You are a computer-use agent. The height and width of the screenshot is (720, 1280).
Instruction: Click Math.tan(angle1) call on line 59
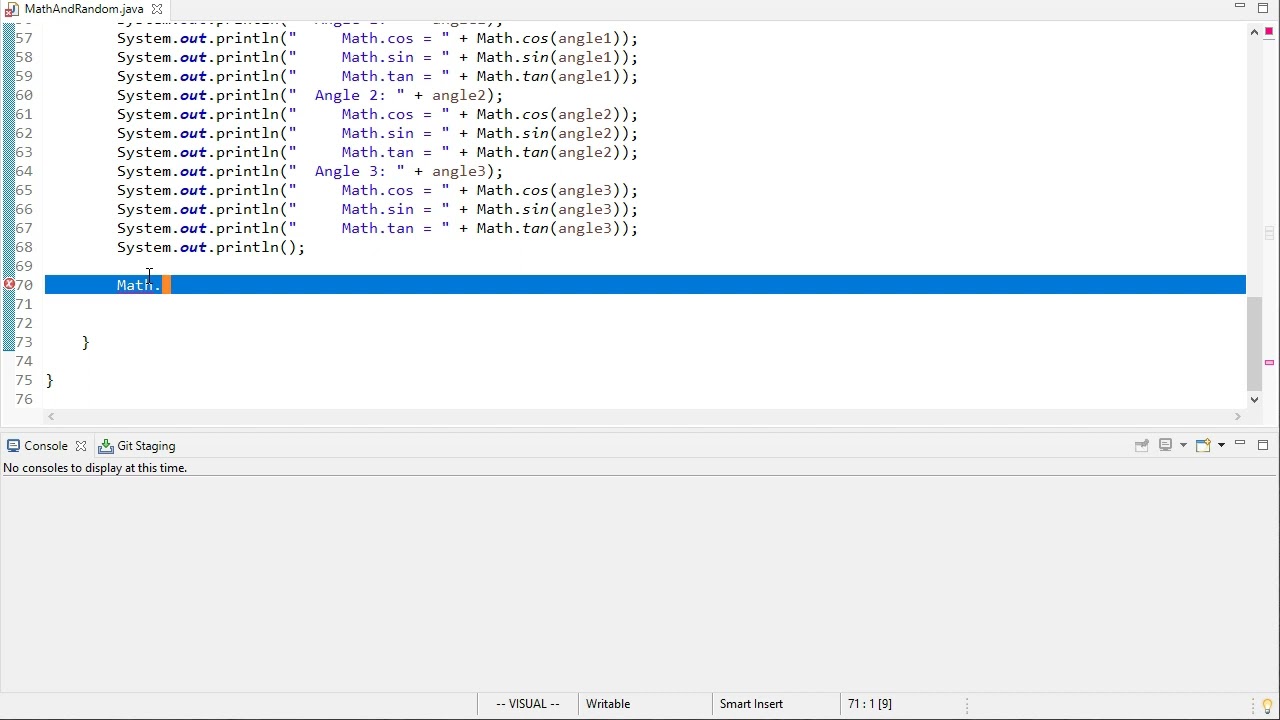tap(553, 76)
